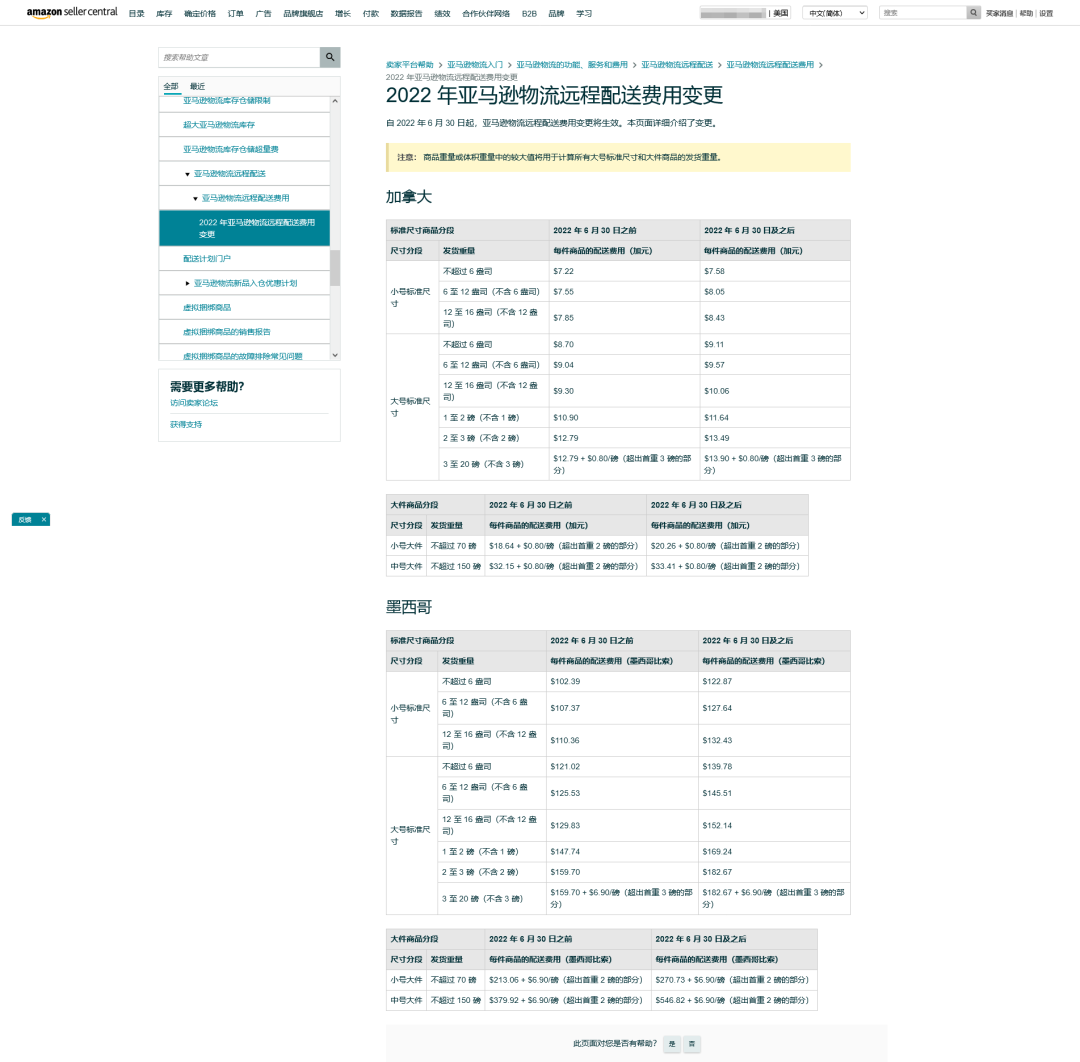Screen dimensions: 1080x1062
Task: Open the 数据报告 menu
Action: [406, 14]
